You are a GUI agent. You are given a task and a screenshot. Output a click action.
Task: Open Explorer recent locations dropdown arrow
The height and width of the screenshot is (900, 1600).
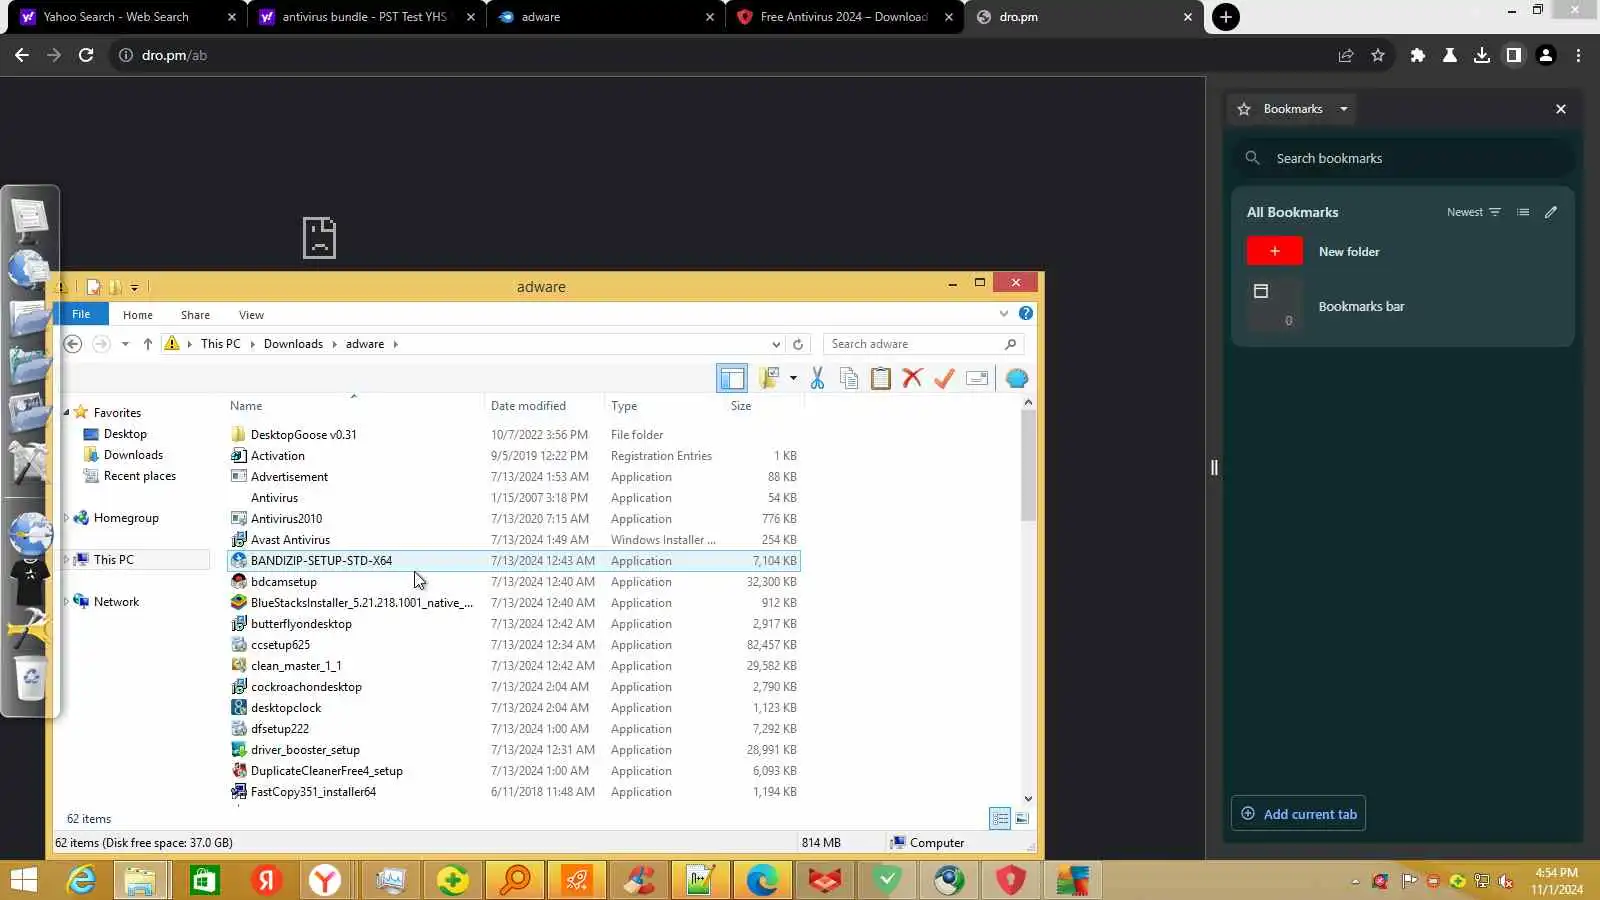tap(125, 344)
